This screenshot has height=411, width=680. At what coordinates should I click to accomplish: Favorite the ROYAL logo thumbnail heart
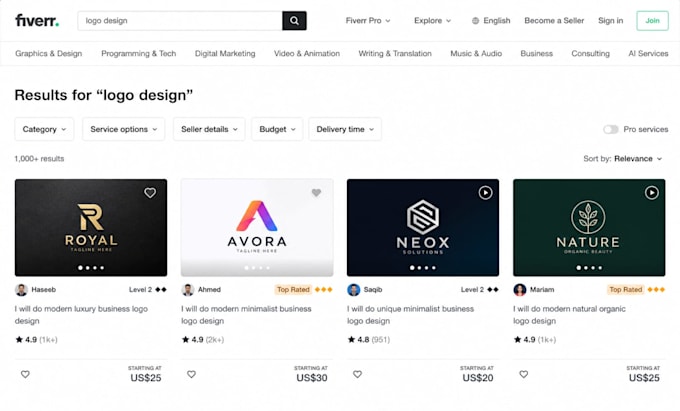pyautogui.click(x=150, y=192)
